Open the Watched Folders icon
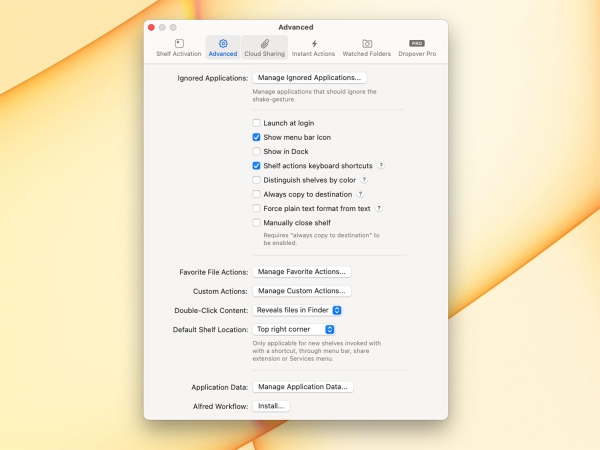This screenshot has width=600, height=450. pos(367,44)
